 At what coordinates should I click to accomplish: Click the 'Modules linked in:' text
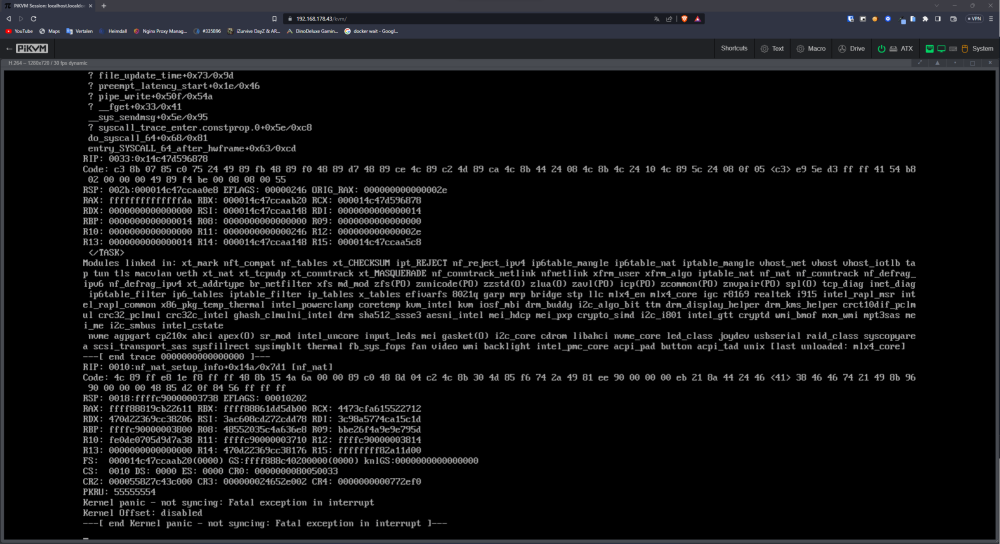128,263
